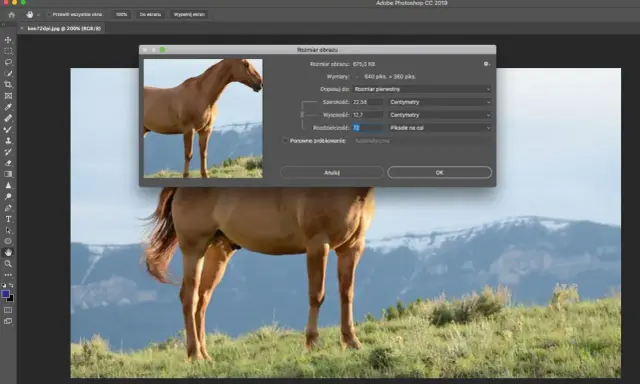The height and width of the screenshot is (384, 640).
Task: Select the Quick Selection tool
Action: click(8, 73)
